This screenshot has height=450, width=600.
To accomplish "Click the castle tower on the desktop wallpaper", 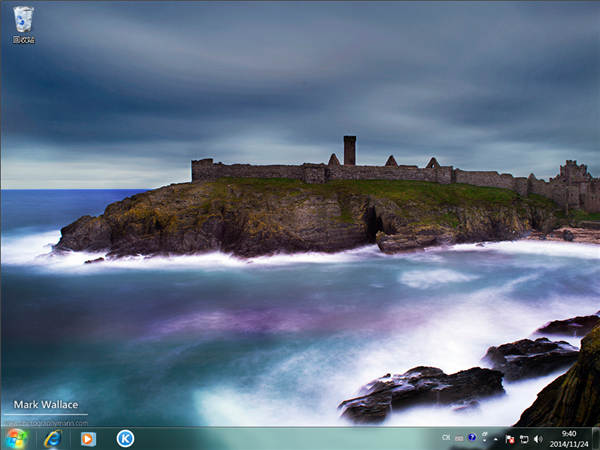I will 349,150.
